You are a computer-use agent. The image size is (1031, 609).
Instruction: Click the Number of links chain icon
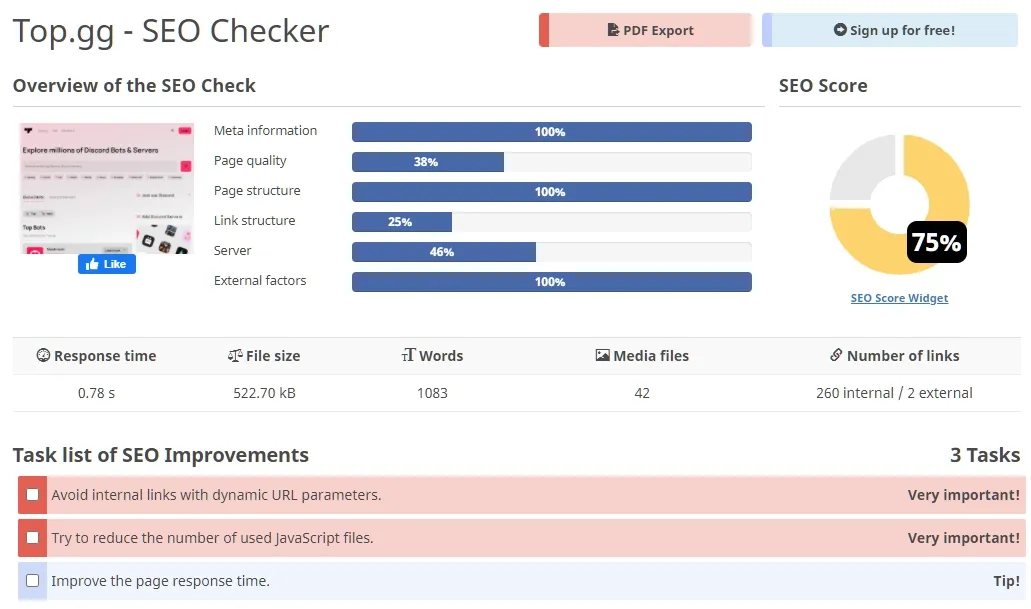pyautogui.click(x=836, y=355)
